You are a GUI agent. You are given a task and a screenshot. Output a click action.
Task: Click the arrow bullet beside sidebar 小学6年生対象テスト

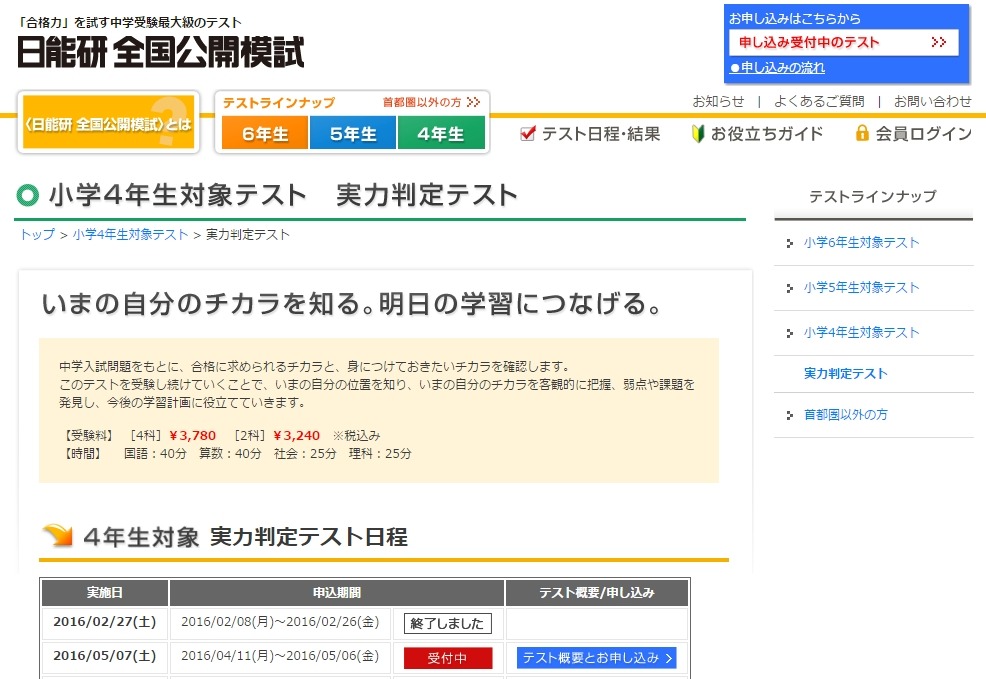coord(790,243)
